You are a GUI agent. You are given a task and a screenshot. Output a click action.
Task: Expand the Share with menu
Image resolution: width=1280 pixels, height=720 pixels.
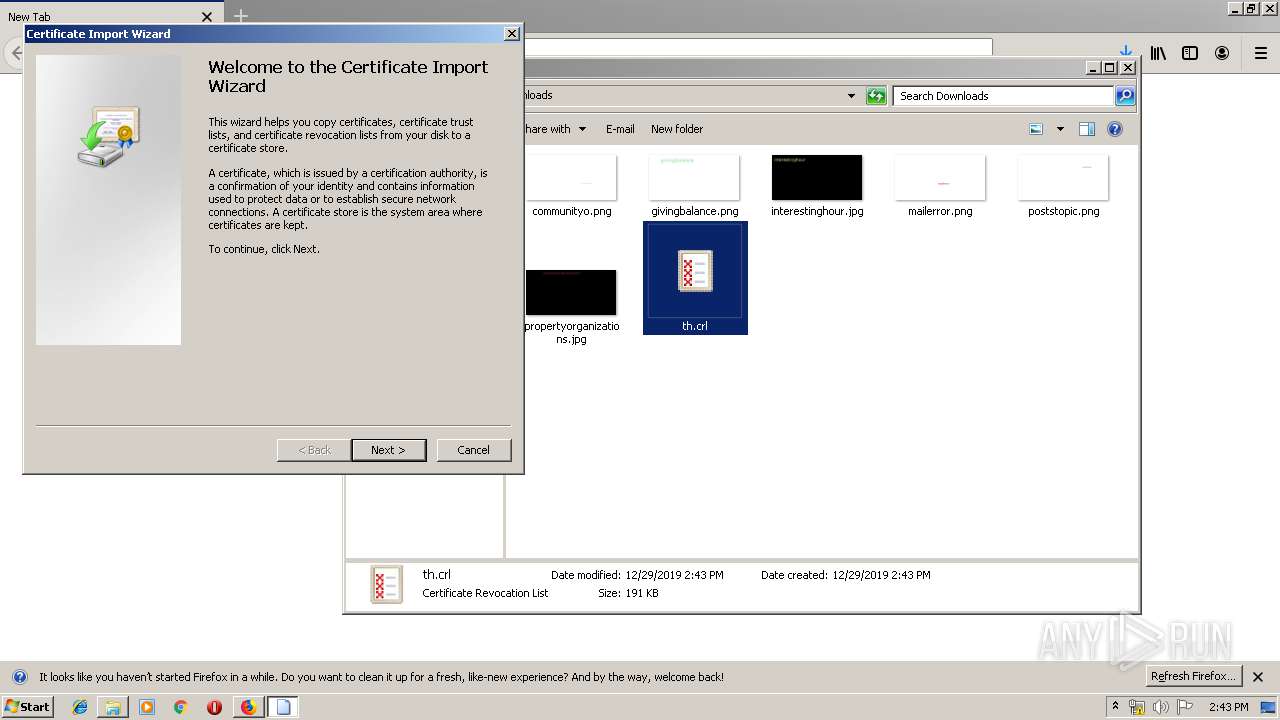click(555, 129)
